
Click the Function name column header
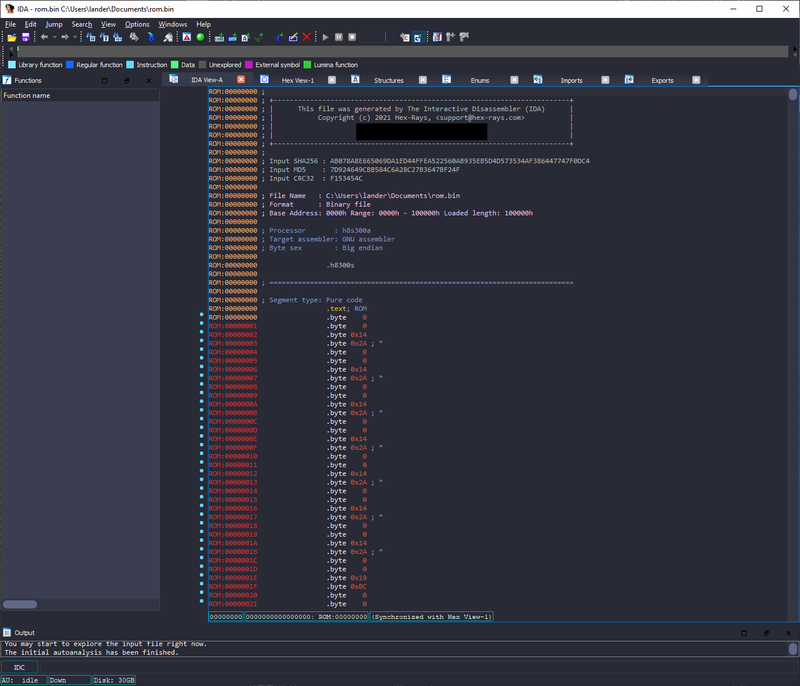(x=27, y=96)
